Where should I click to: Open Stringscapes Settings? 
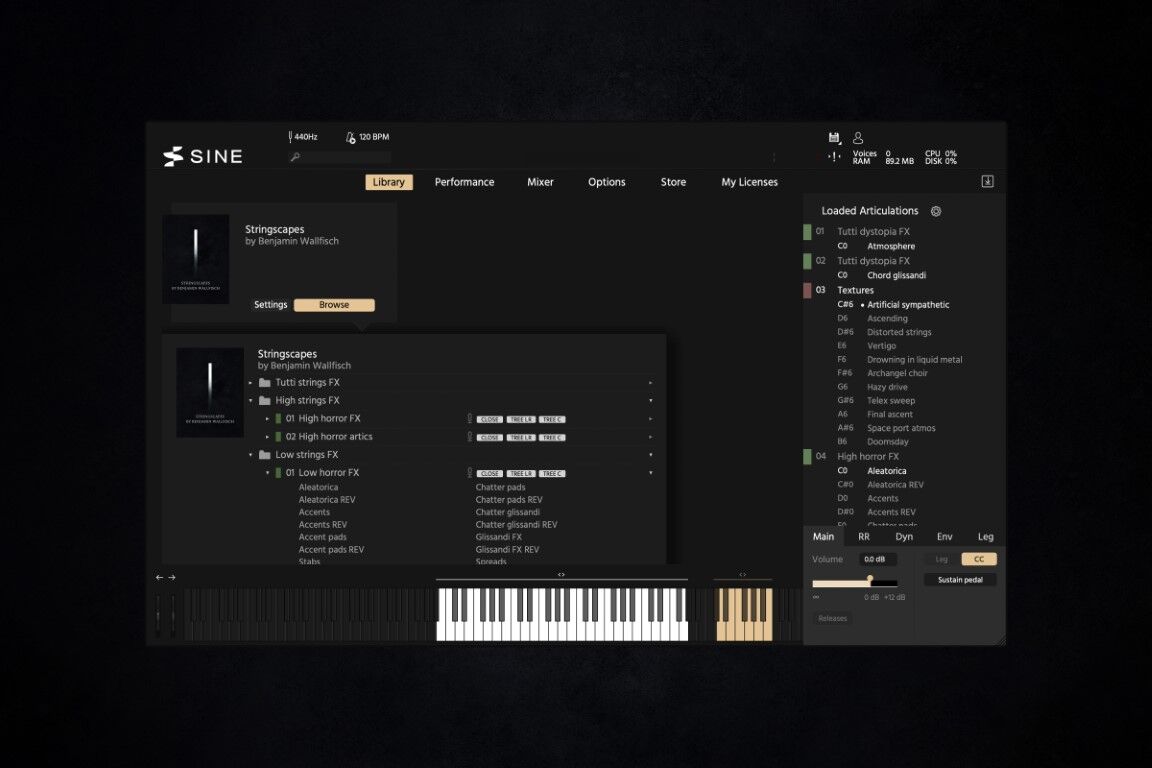pyautogui.click(x=270, y=305)
